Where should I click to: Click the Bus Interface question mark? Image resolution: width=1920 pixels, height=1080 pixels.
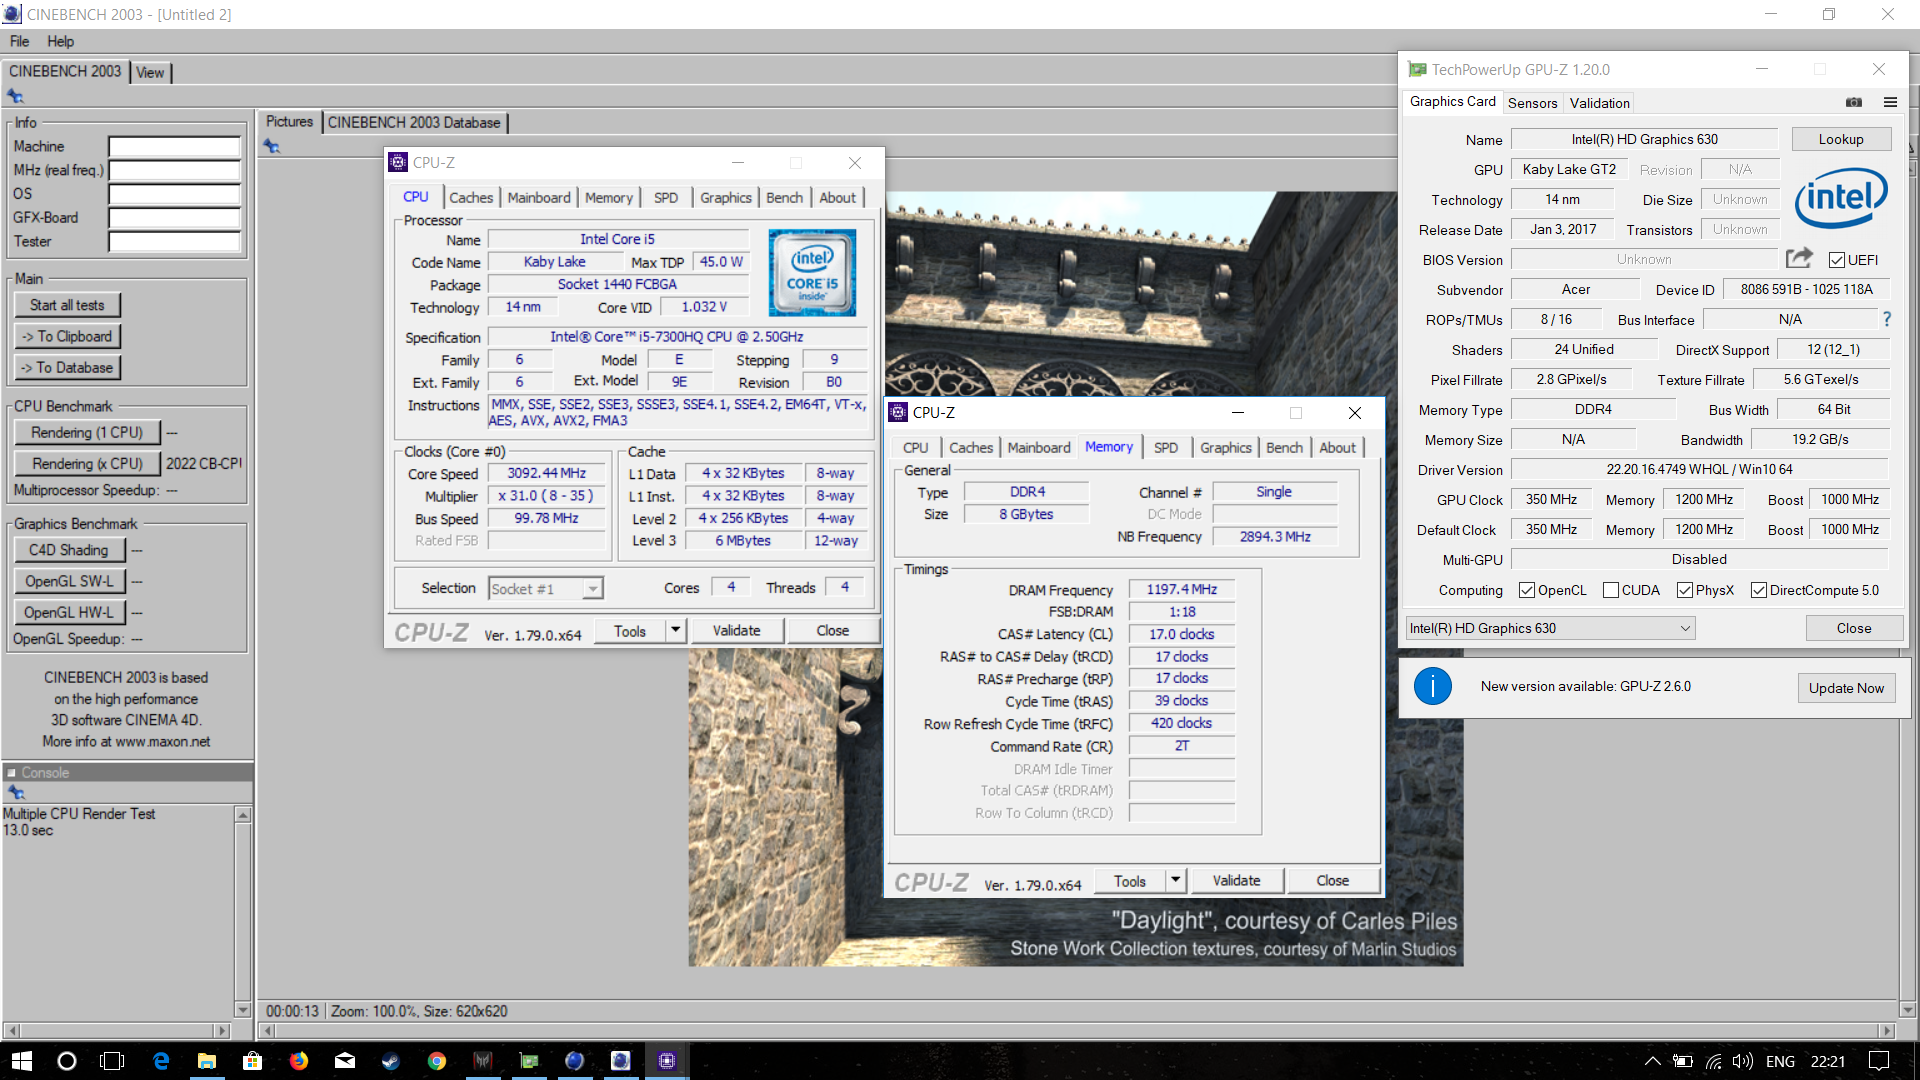1887,319
